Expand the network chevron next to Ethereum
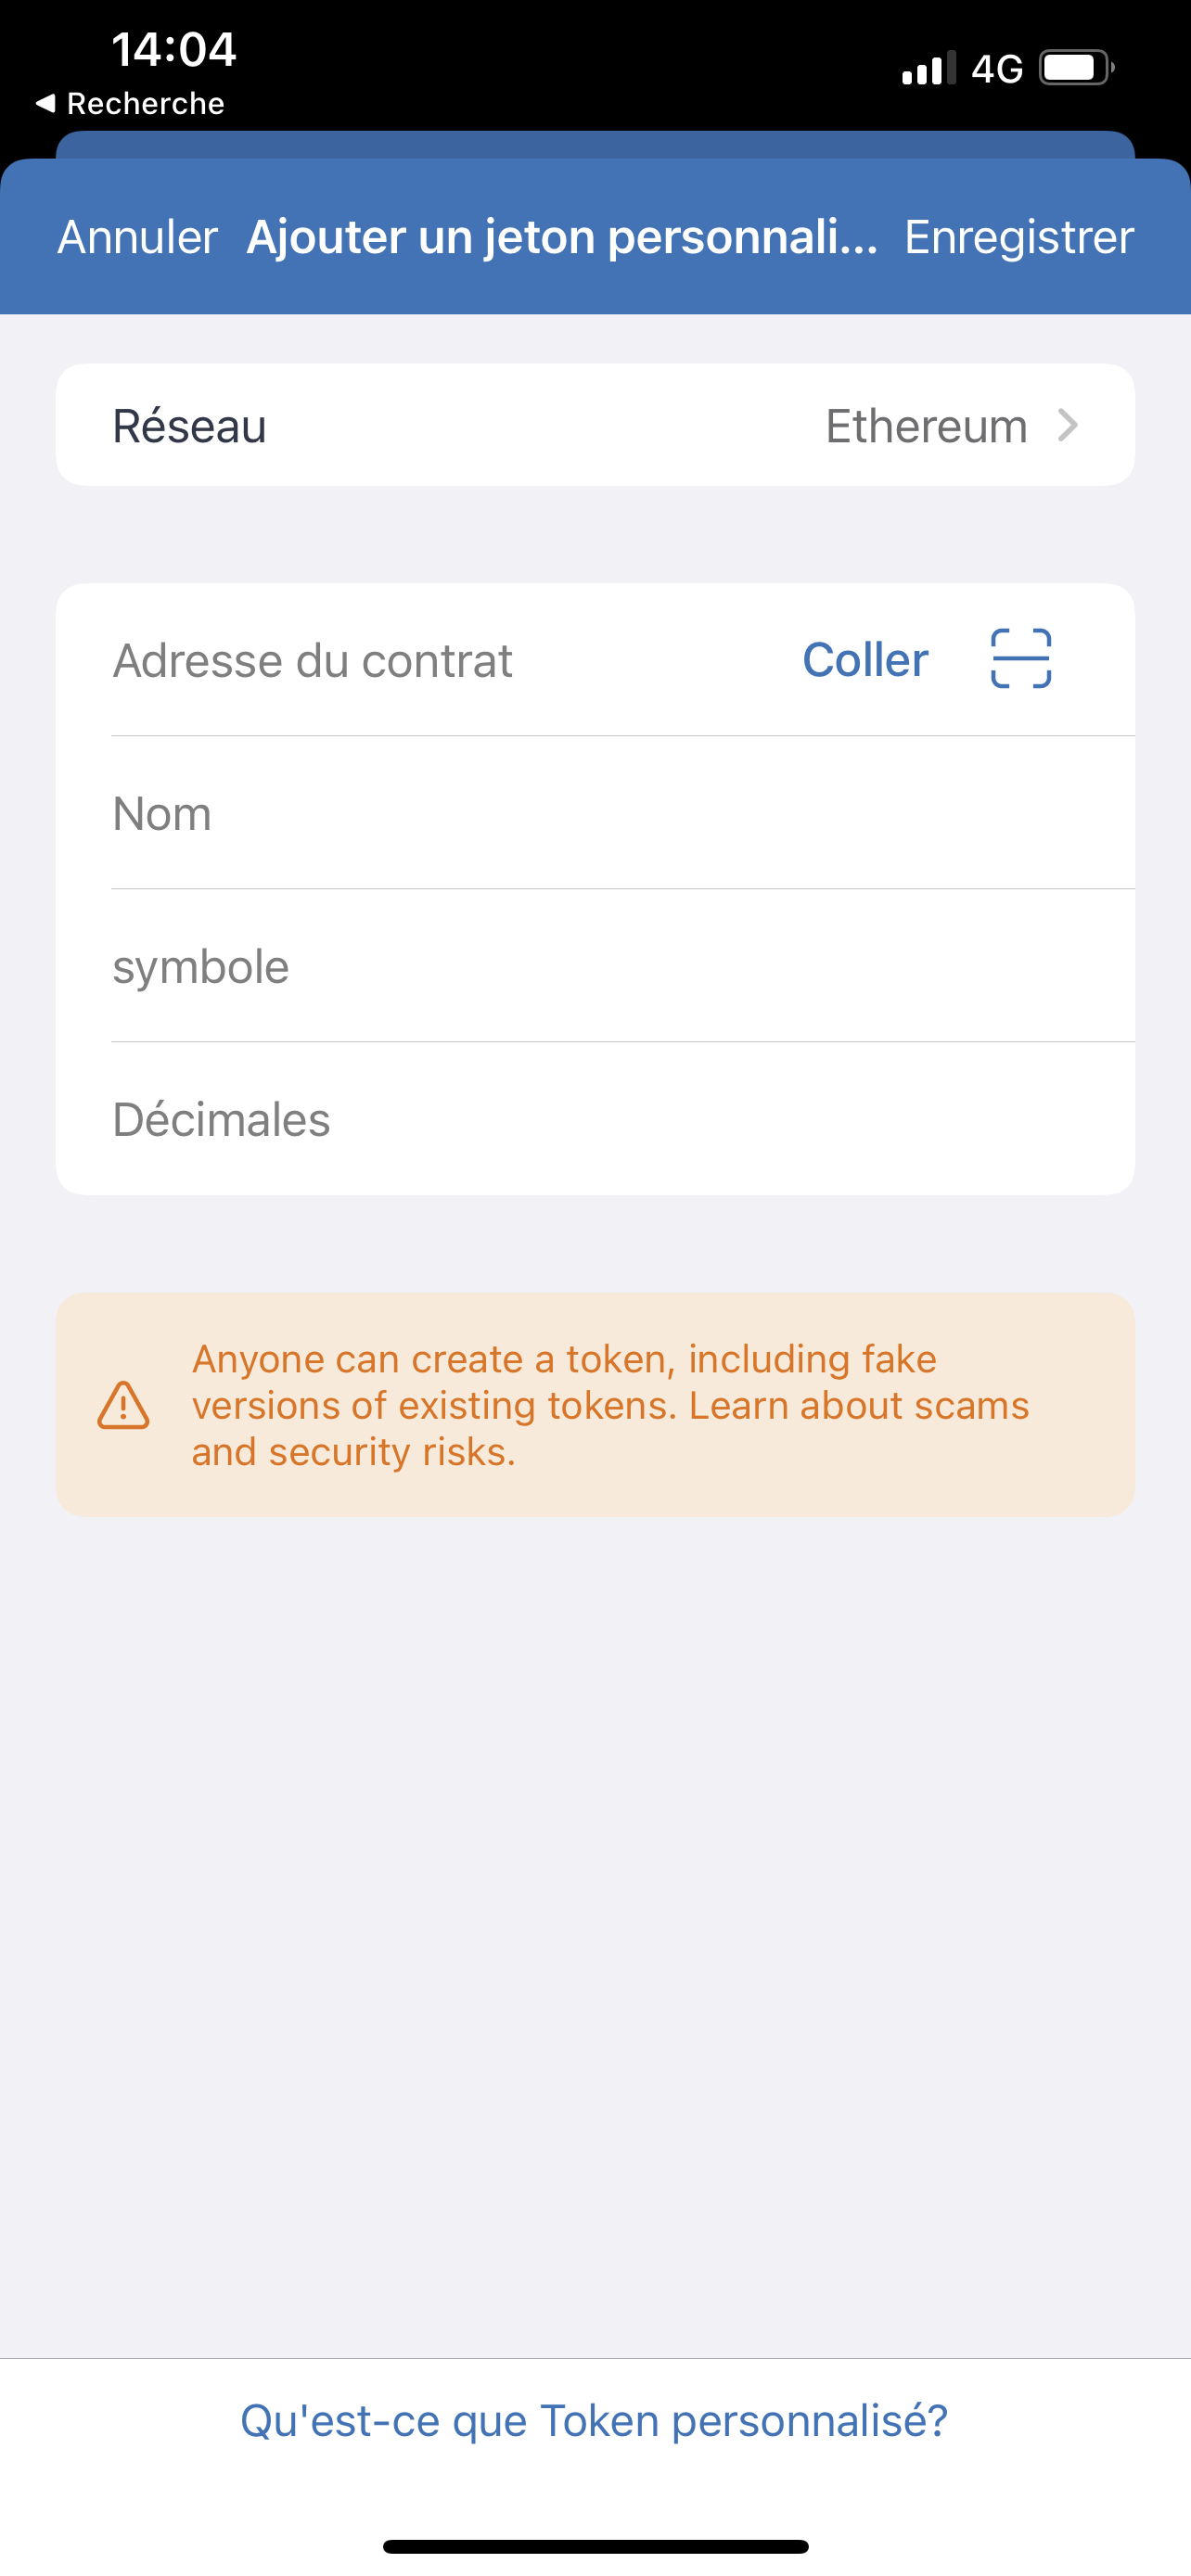The image size is (1191, 2576). [1068, 426]
